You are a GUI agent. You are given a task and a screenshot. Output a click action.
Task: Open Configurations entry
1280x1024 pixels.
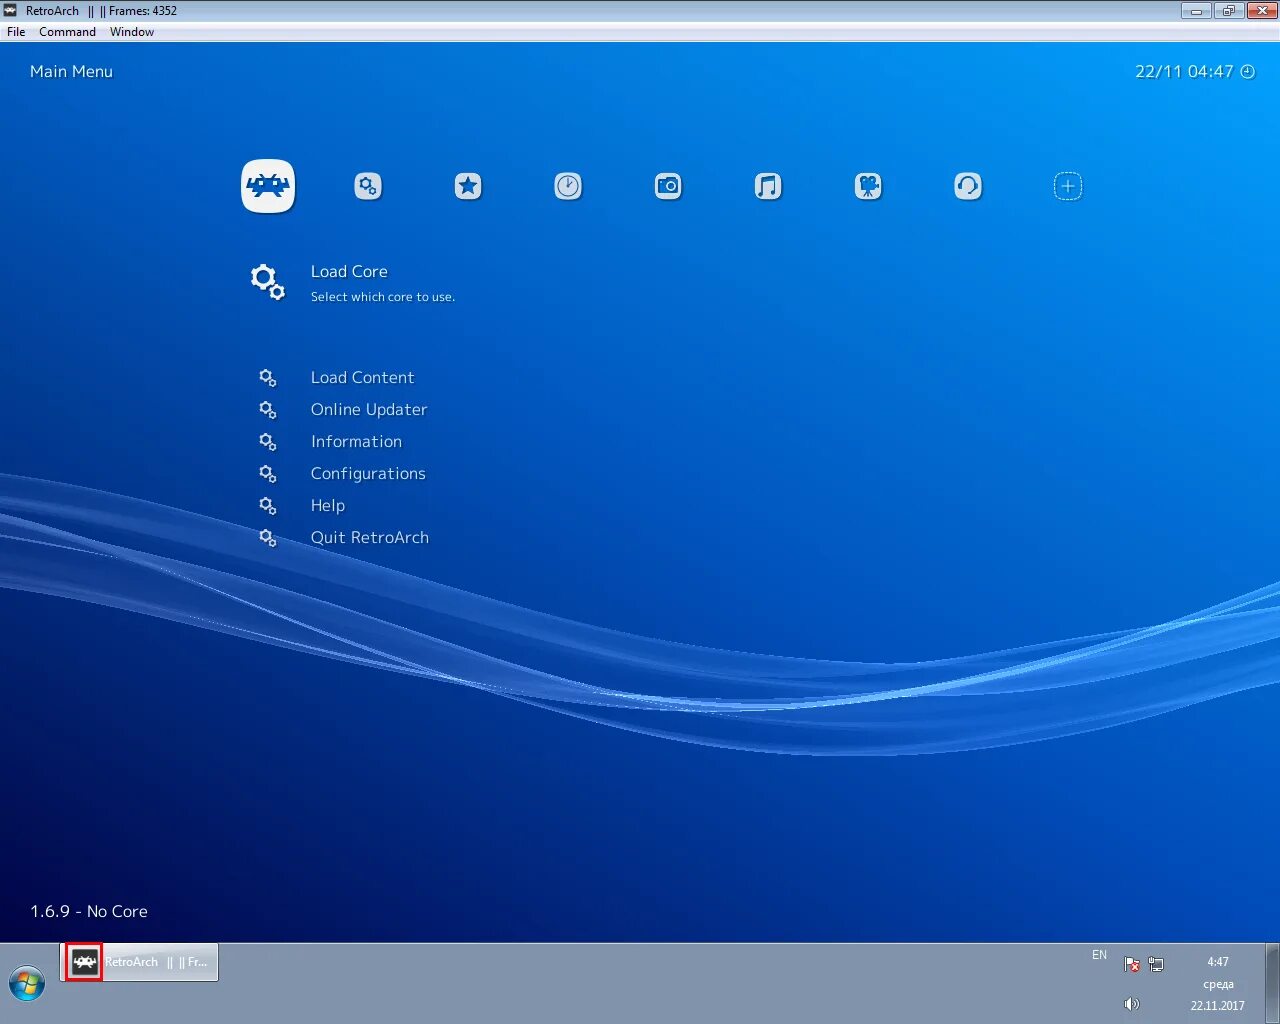[x=368, y=474]
